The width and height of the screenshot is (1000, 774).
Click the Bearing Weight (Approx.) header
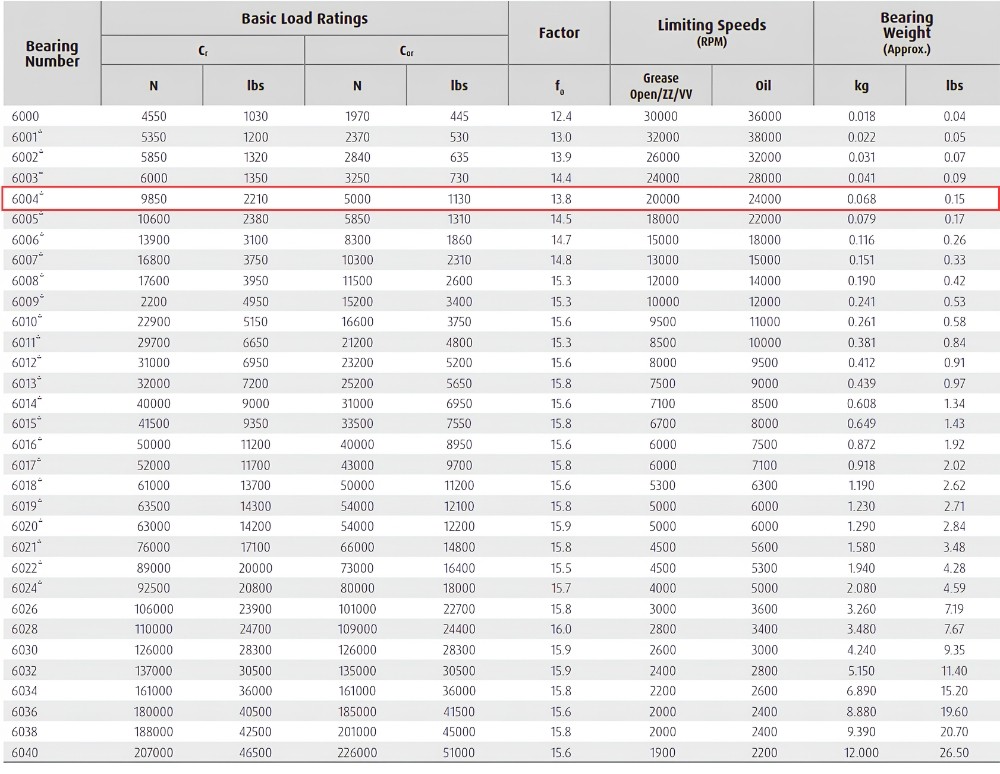(907, 32)
